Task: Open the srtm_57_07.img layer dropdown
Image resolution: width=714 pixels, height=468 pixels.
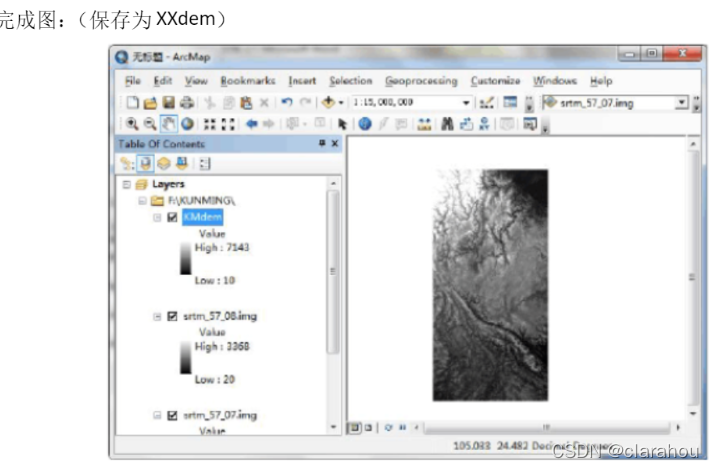Action: [x=682, y=103]
